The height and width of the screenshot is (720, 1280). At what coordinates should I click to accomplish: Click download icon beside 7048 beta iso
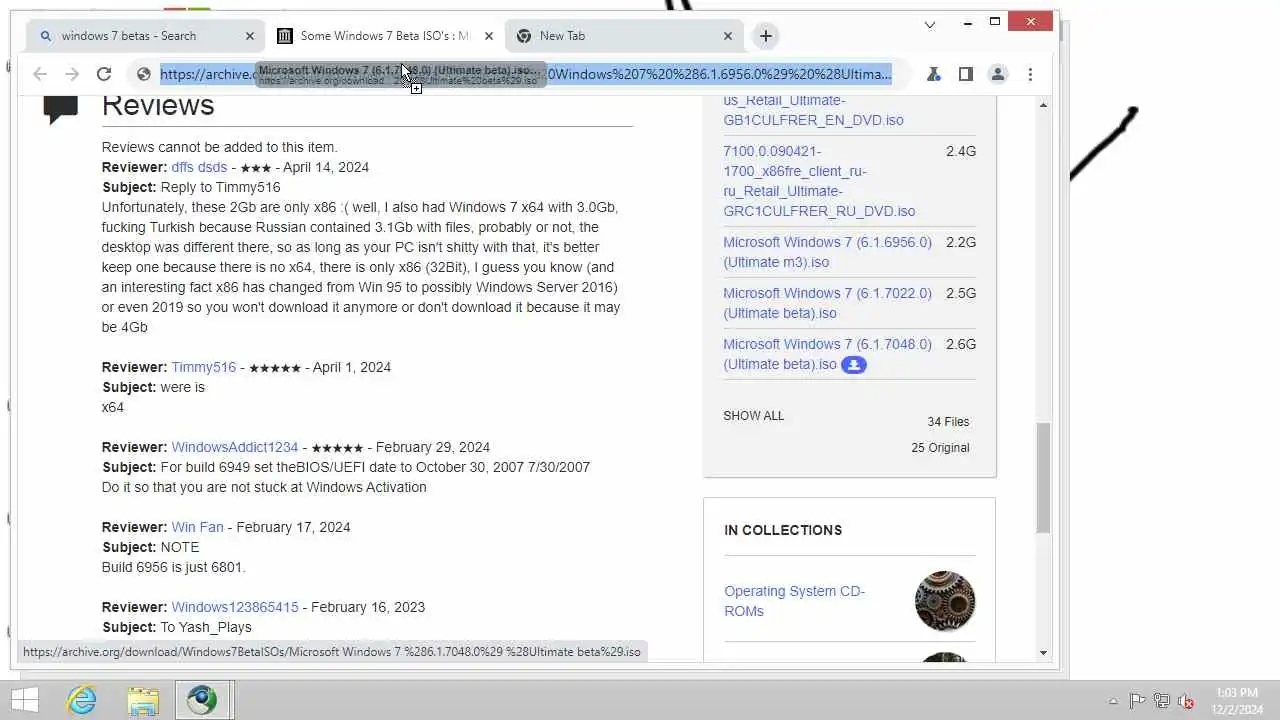coord(853,365)
